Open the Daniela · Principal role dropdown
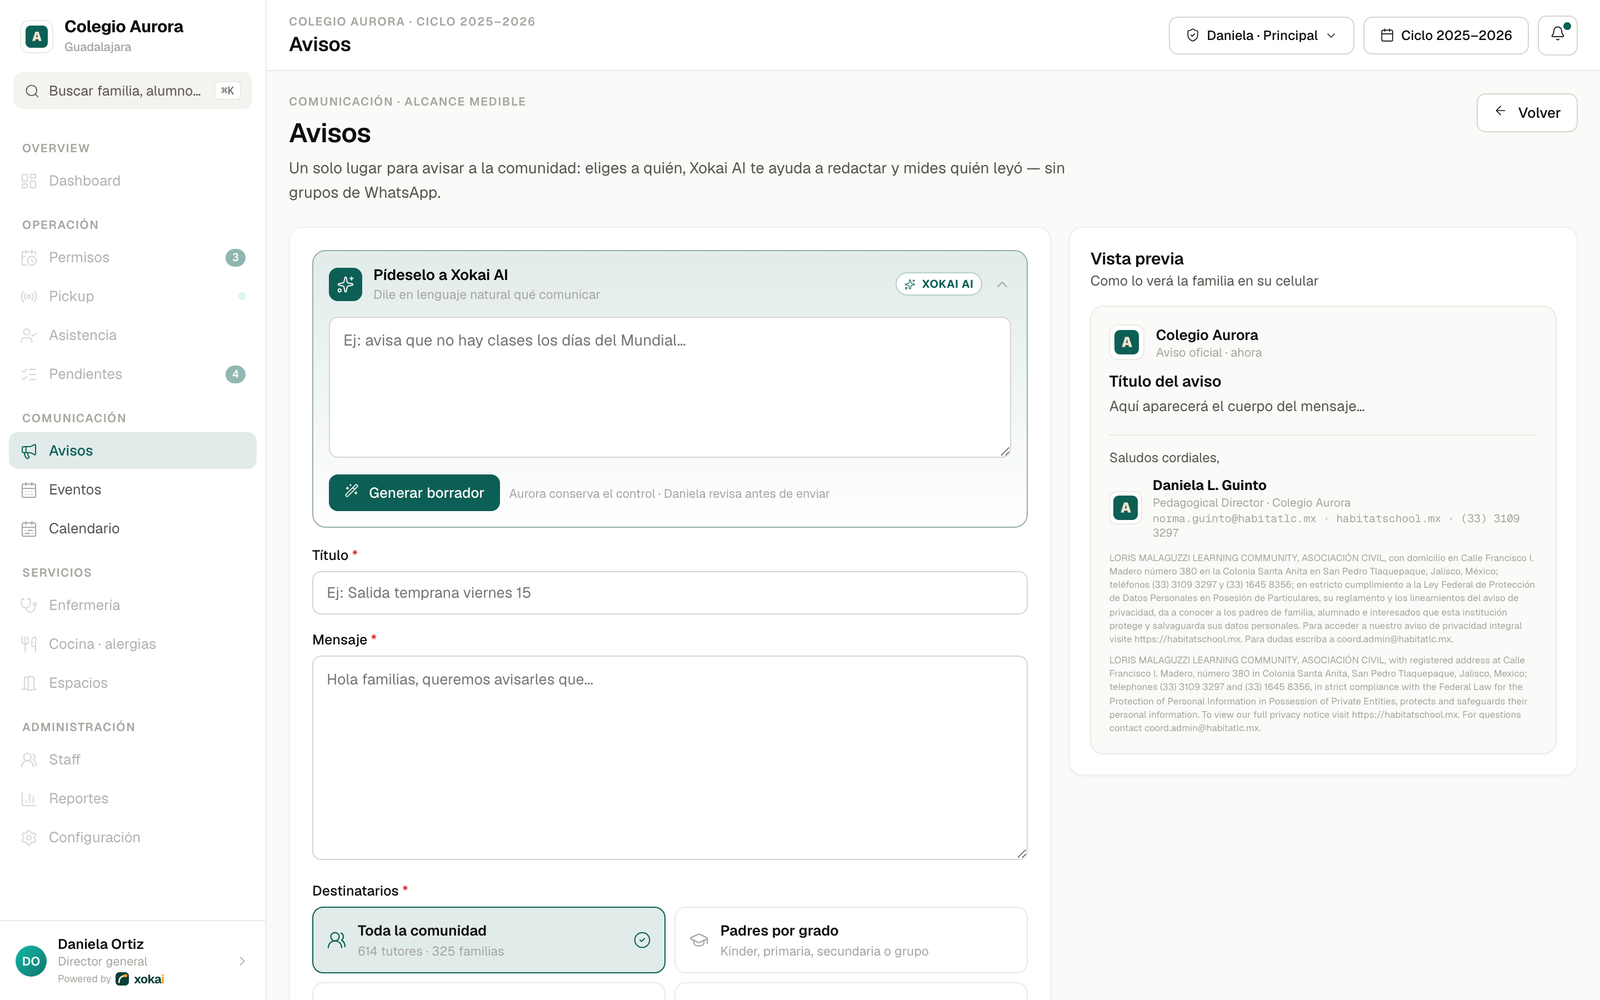 (1261, 35)
